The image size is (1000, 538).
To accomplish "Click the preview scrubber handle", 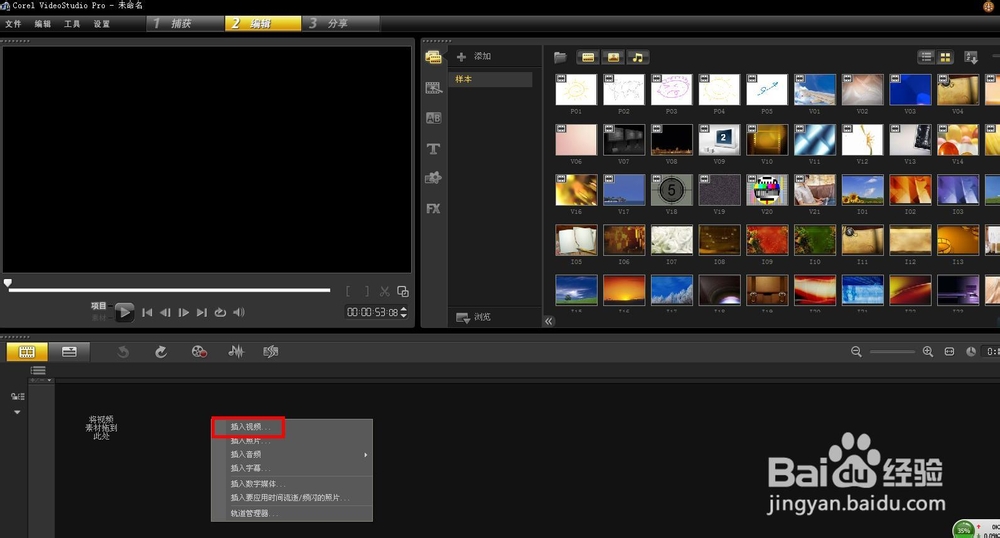I will [8, 282].
